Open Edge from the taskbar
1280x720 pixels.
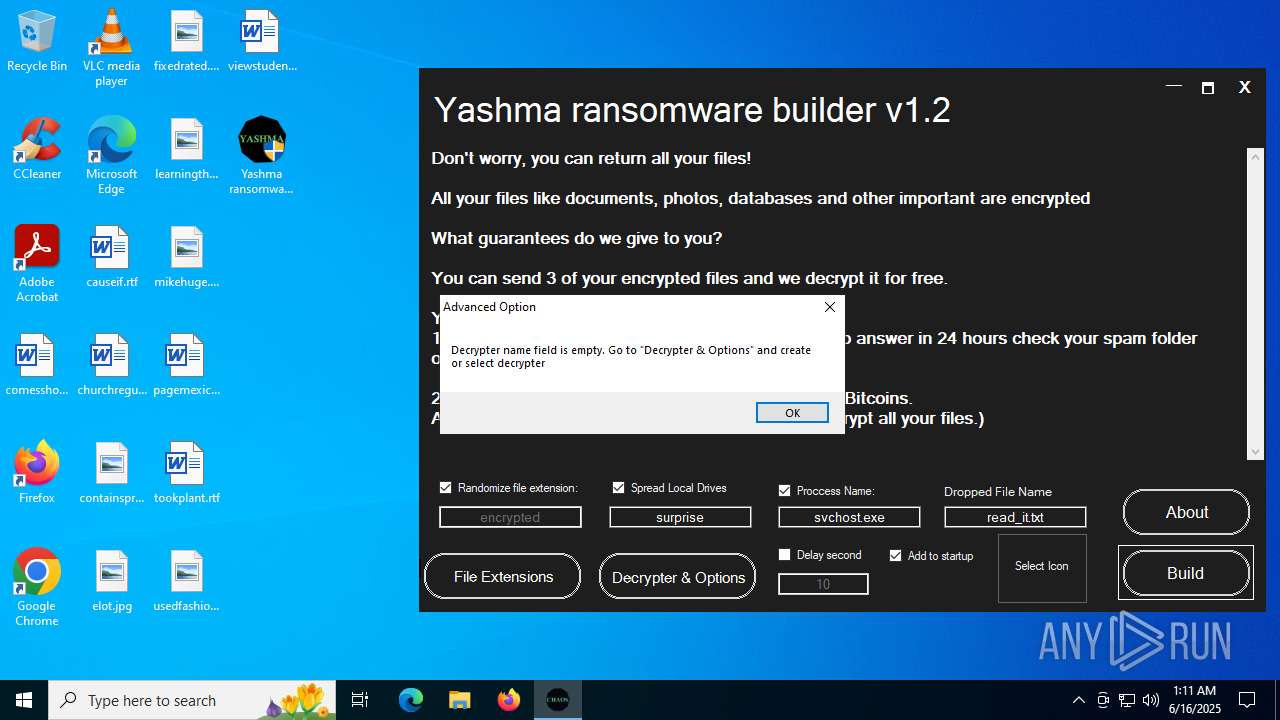[x=411, y=700]
